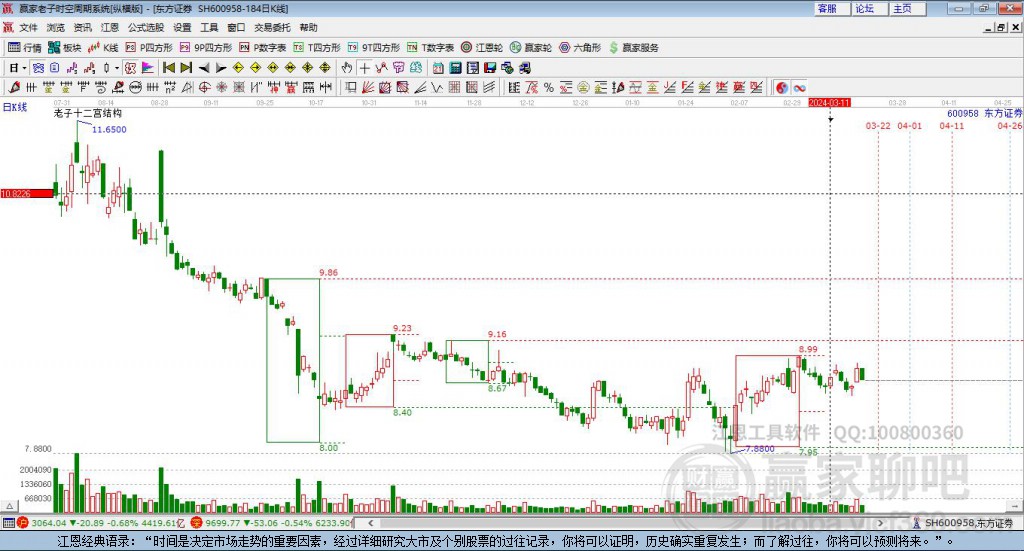Open the 日 period dropdown
The width and height of the screenshot is (1024, 551).
17,68
